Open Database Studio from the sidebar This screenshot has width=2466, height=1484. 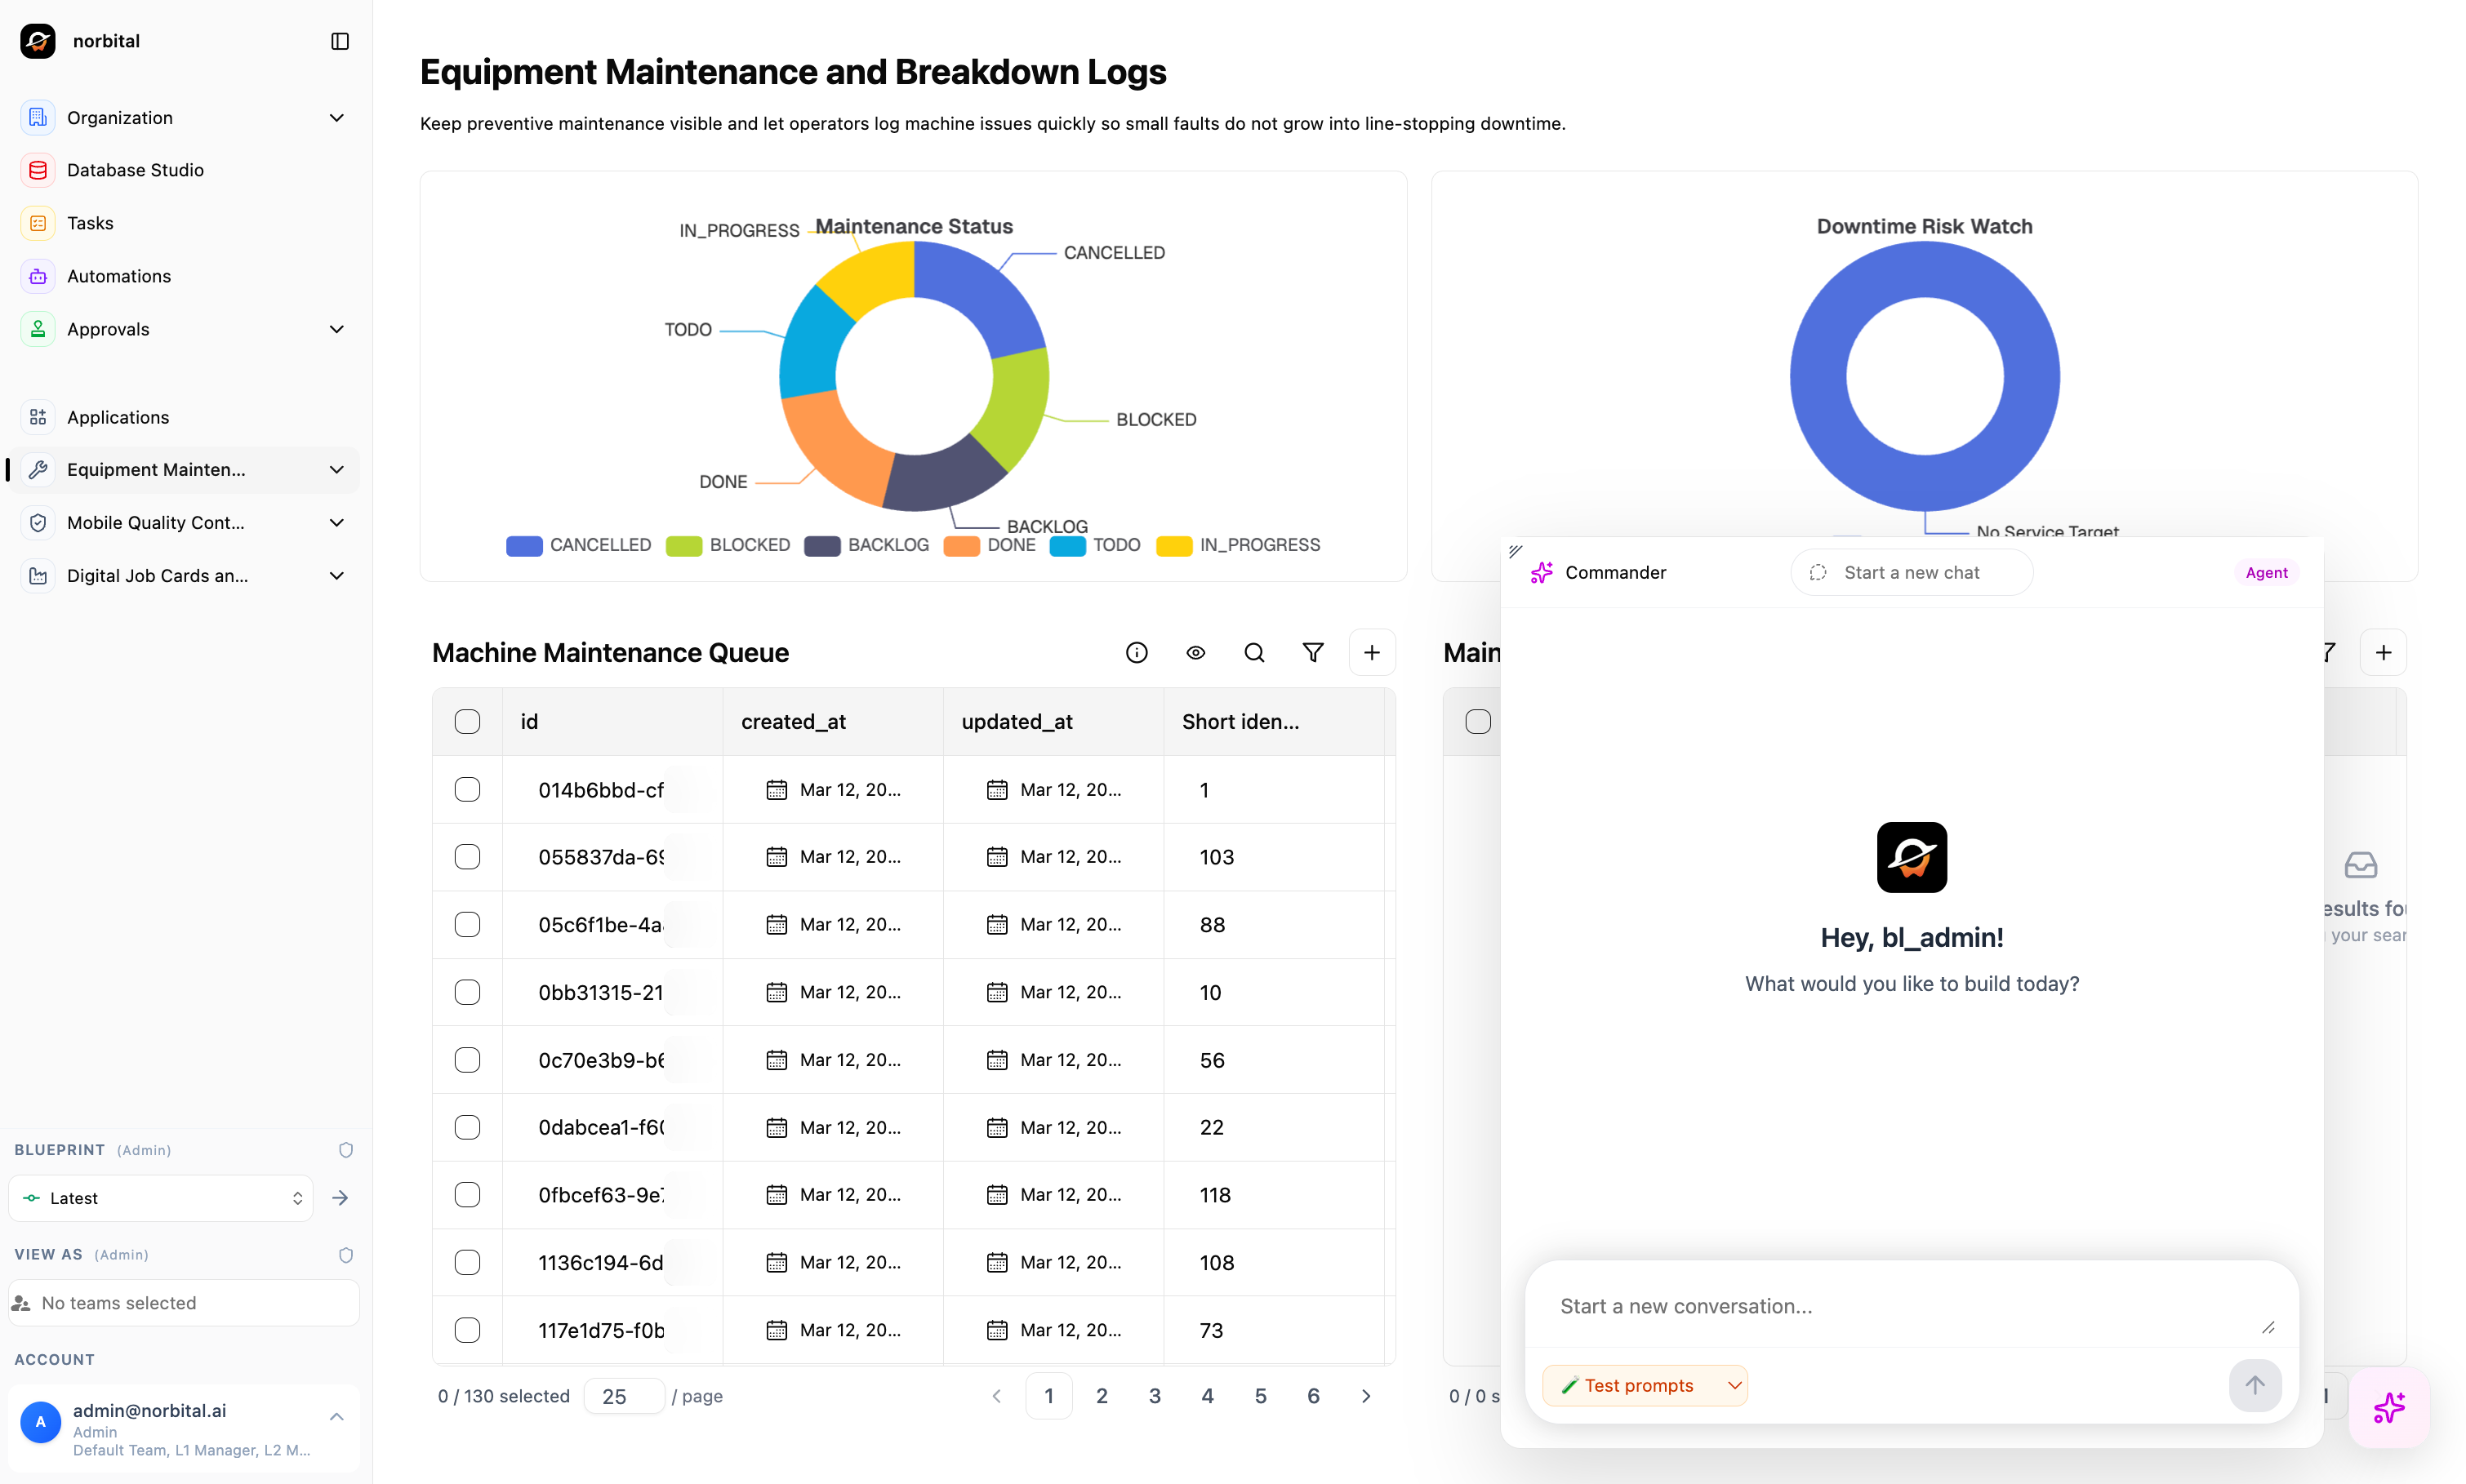[135, 170]
